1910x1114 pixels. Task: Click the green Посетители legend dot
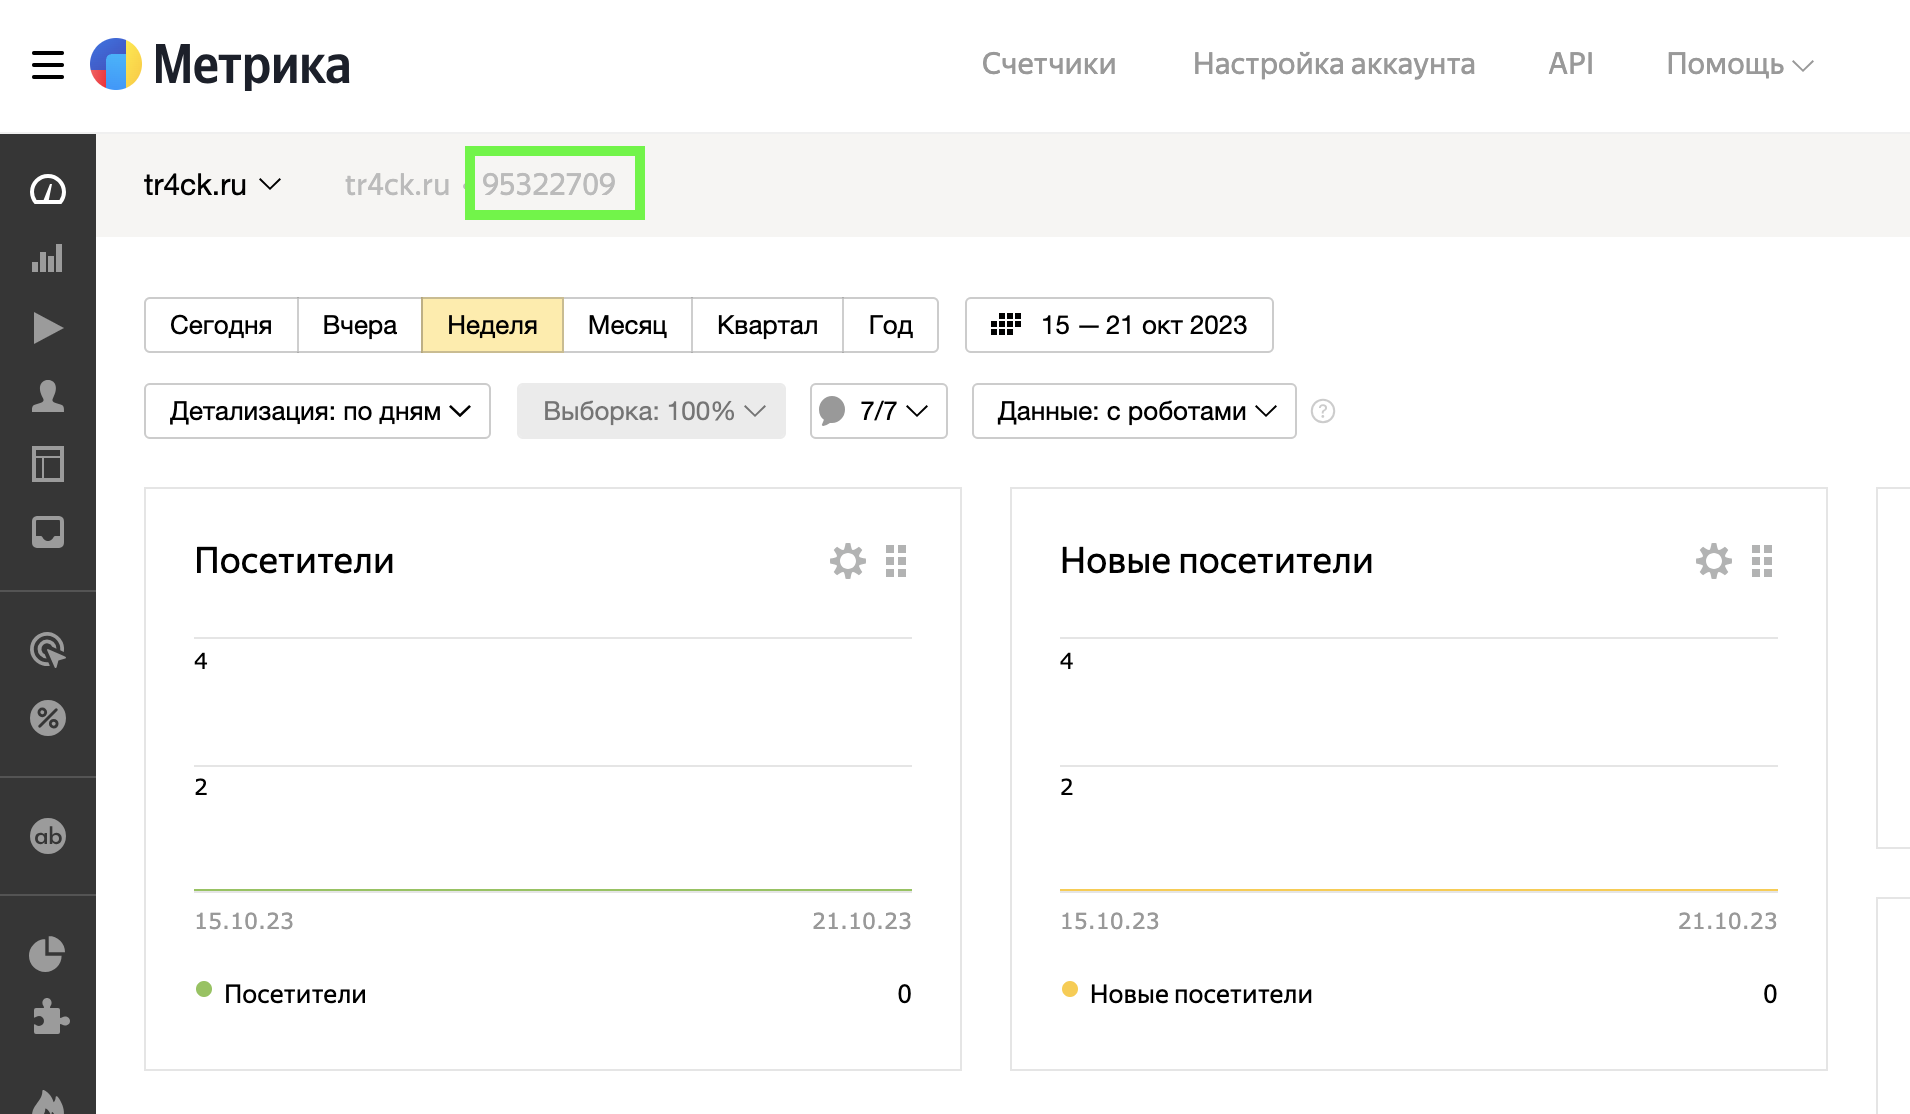[204, 990]
